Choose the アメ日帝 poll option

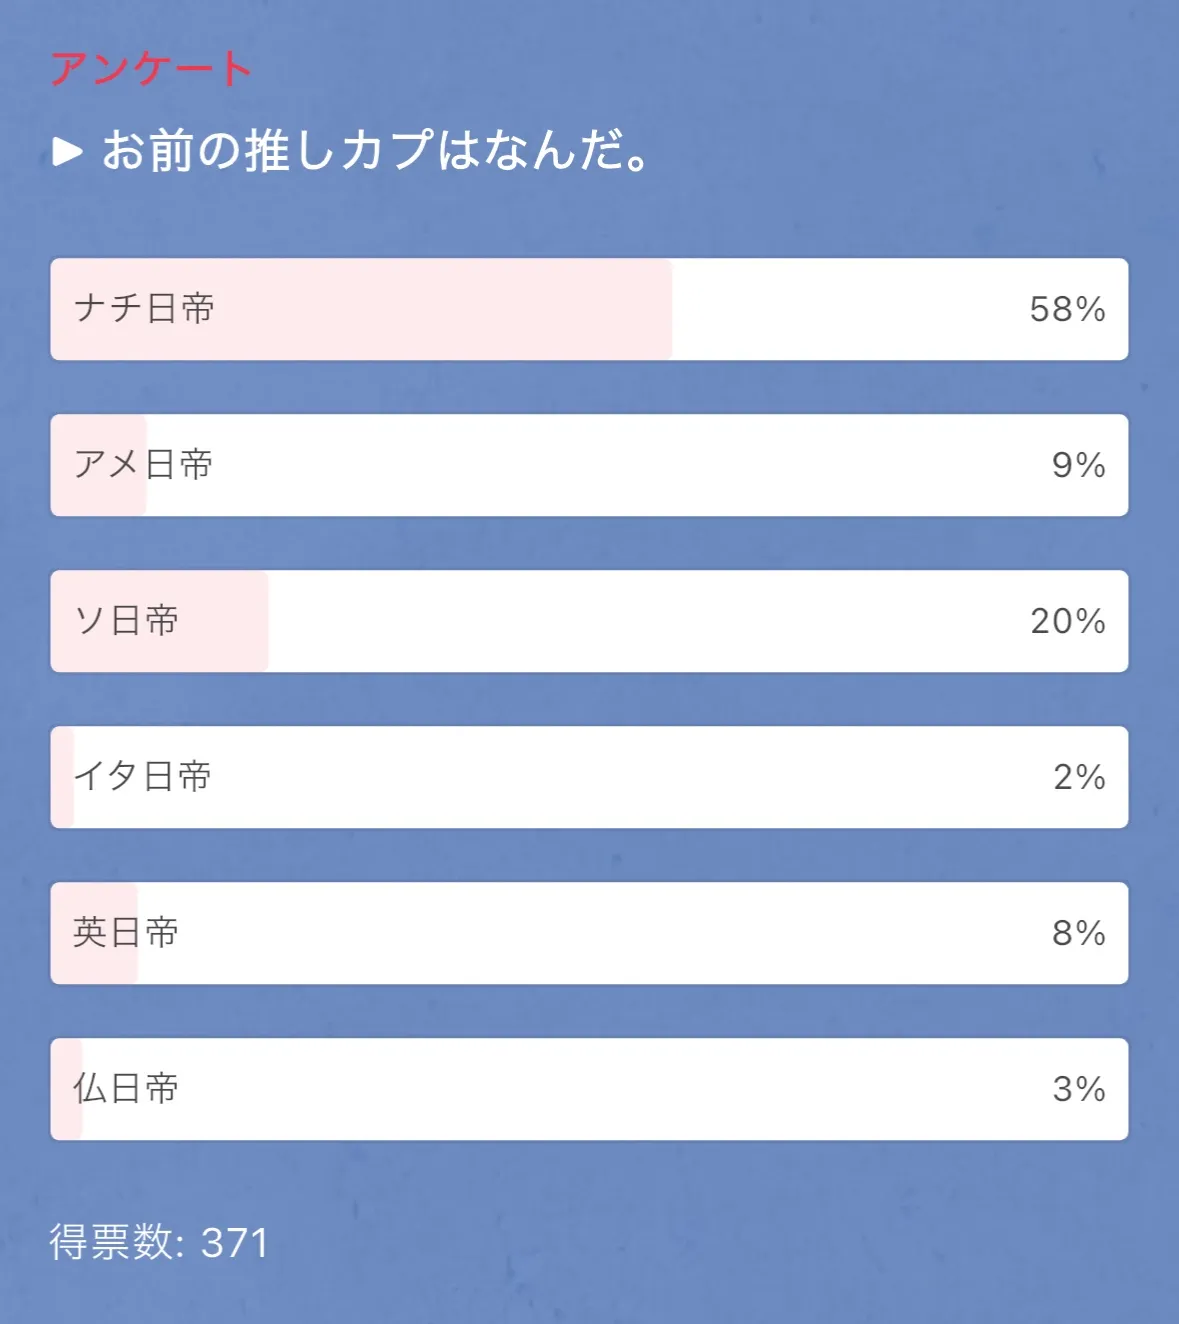[x=144, y=465]
